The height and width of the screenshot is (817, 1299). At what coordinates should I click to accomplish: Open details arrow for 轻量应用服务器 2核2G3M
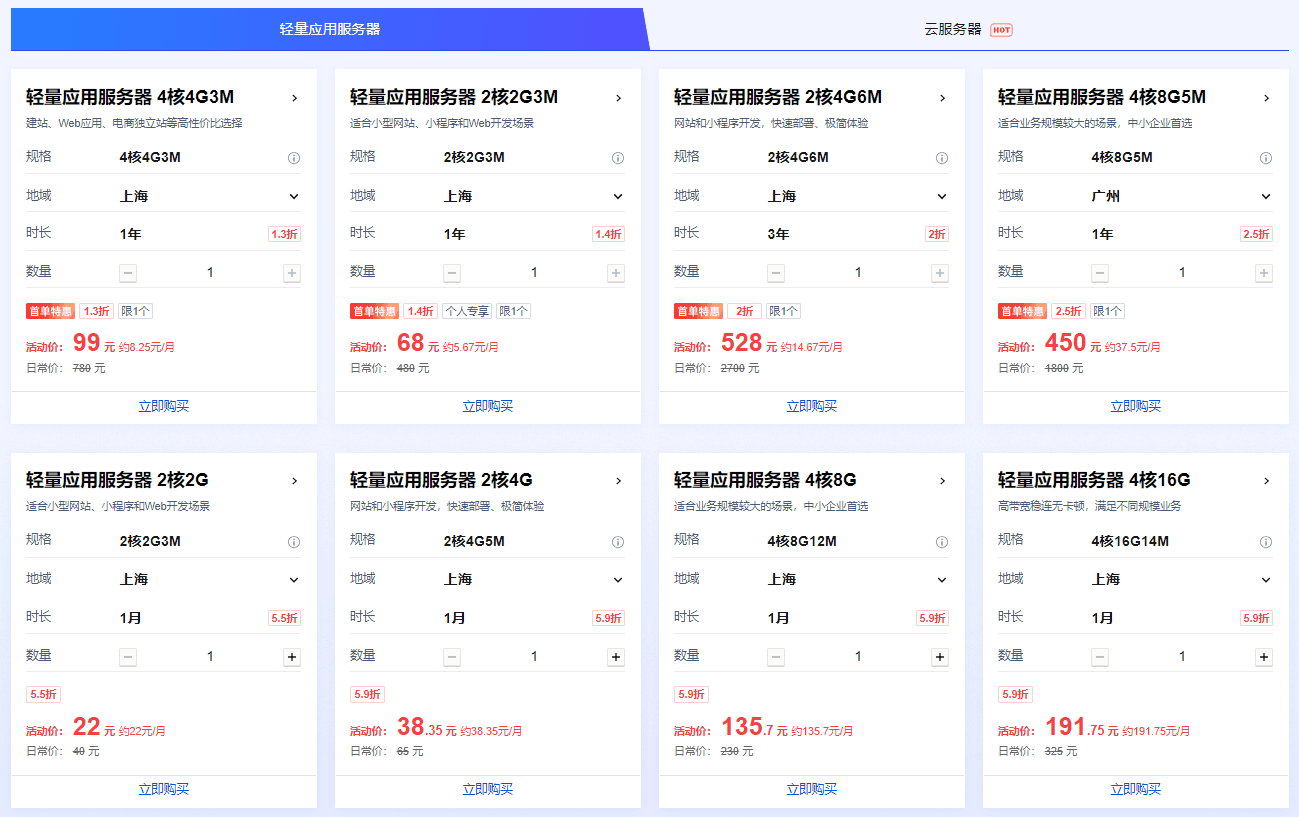[x=618, y=98]
